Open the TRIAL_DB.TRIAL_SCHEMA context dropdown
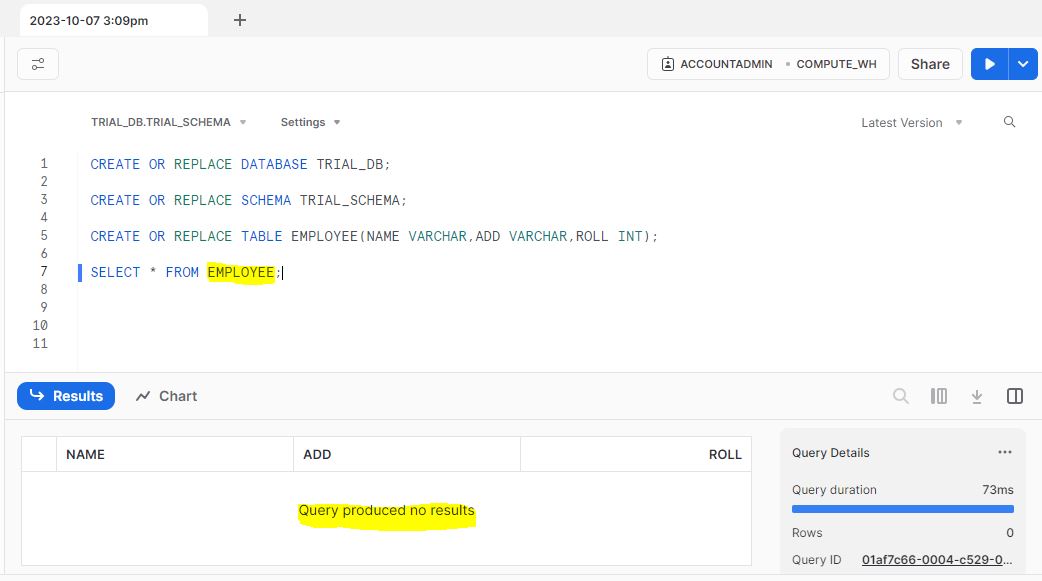 169,122
